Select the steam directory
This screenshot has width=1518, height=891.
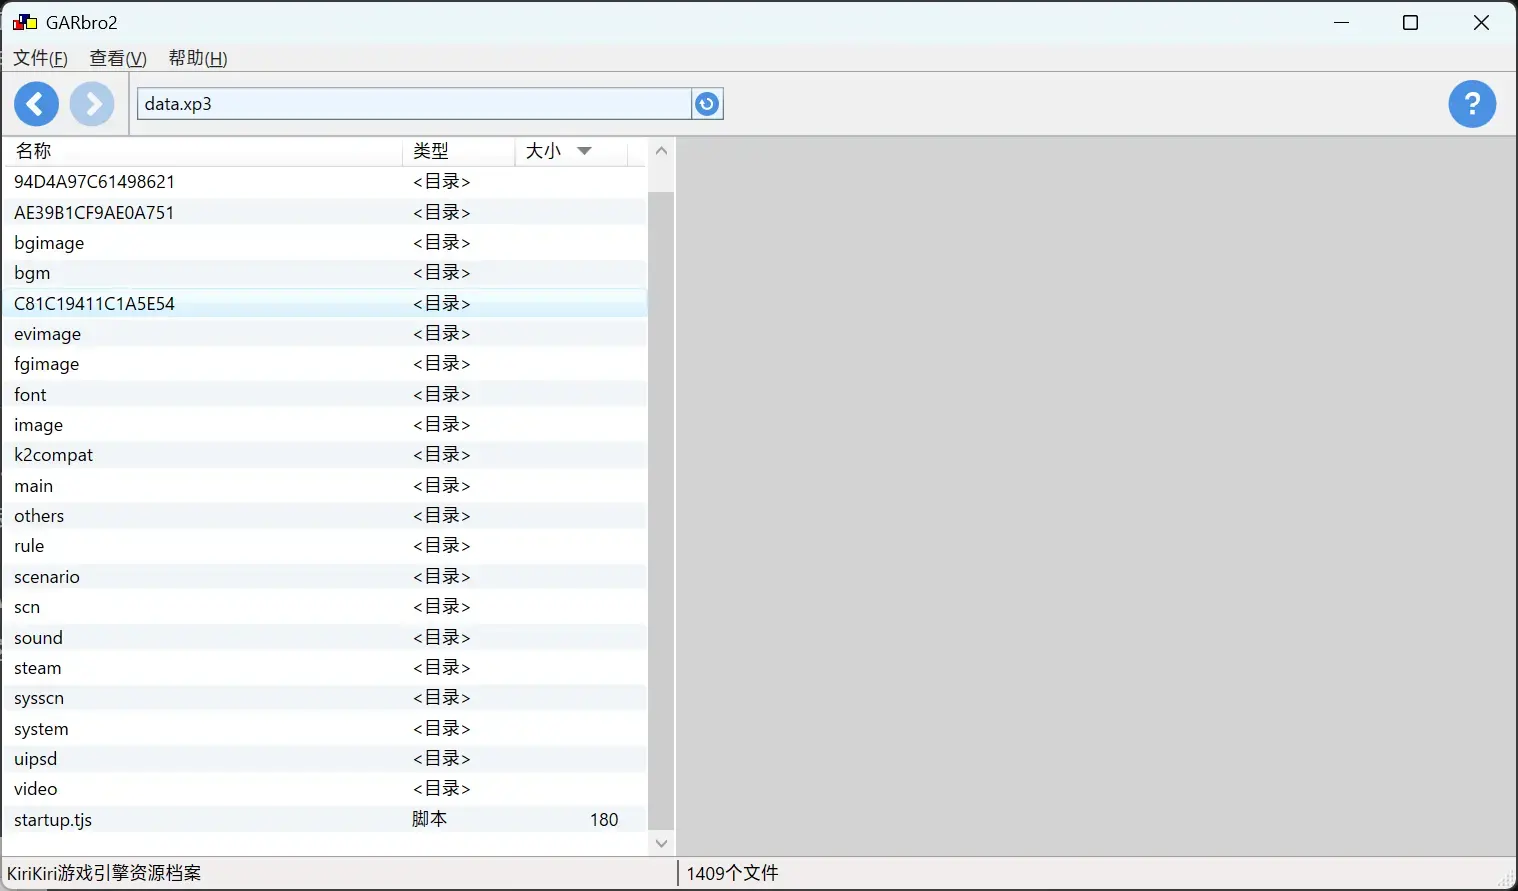(325, 668)
